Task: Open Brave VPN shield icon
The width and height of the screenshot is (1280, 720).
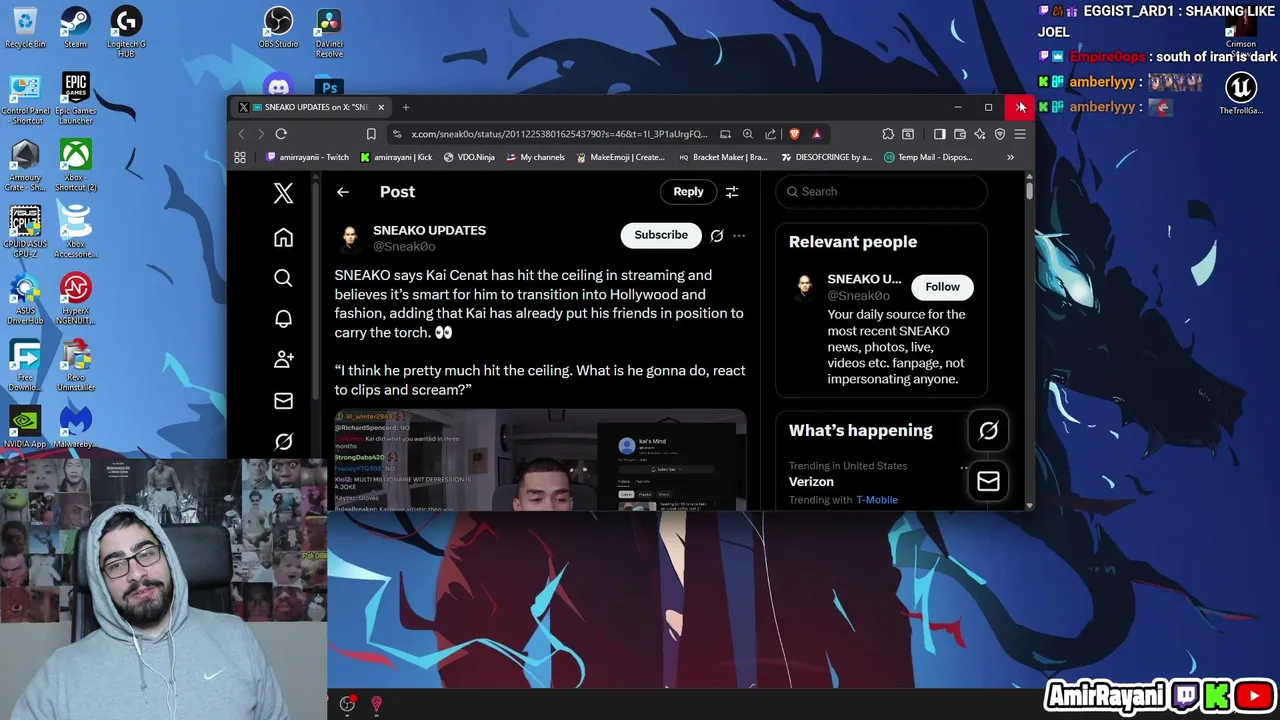Action: pyautogui.click(x=1000, y=134)
